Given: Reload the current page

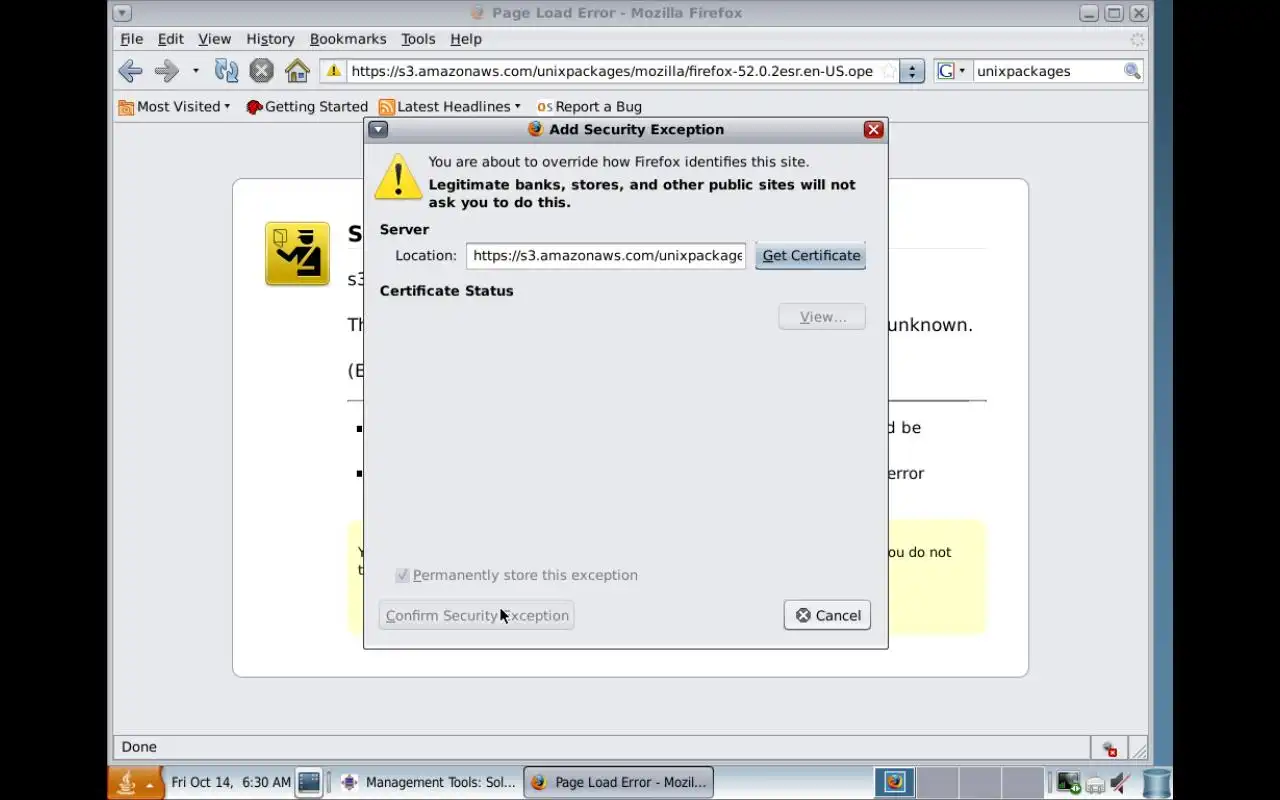Looking at the screenshot, I should click(x=227, y=71).
